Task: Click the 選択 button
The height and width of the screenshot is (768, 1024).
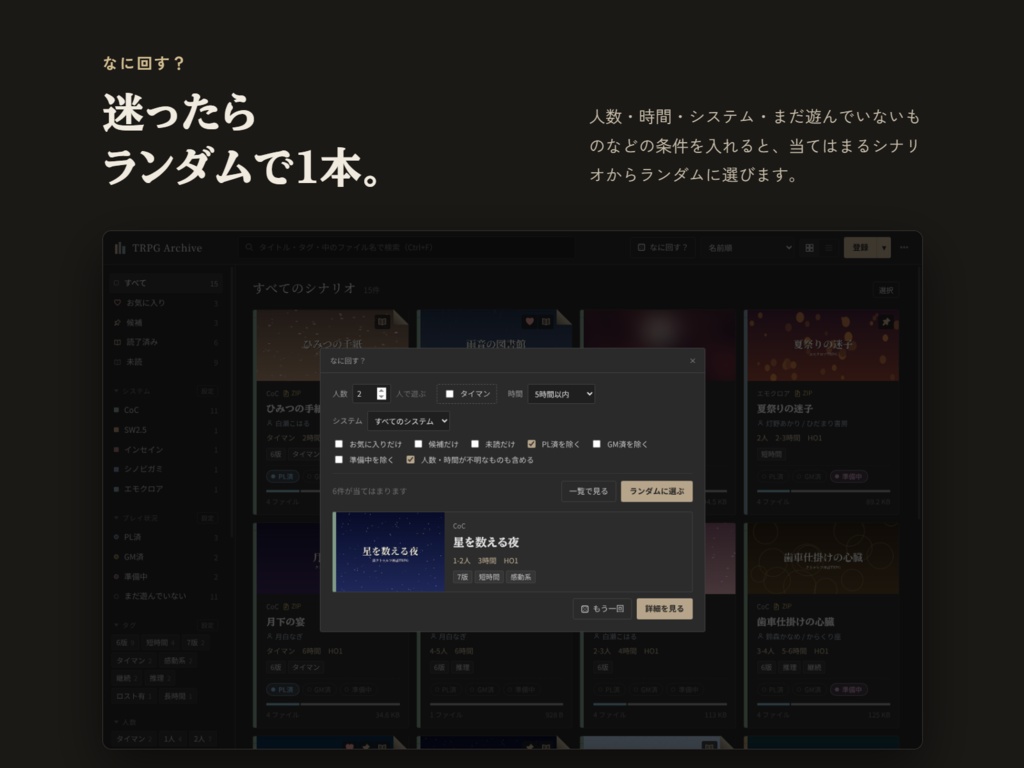Action: click(886, 290)
